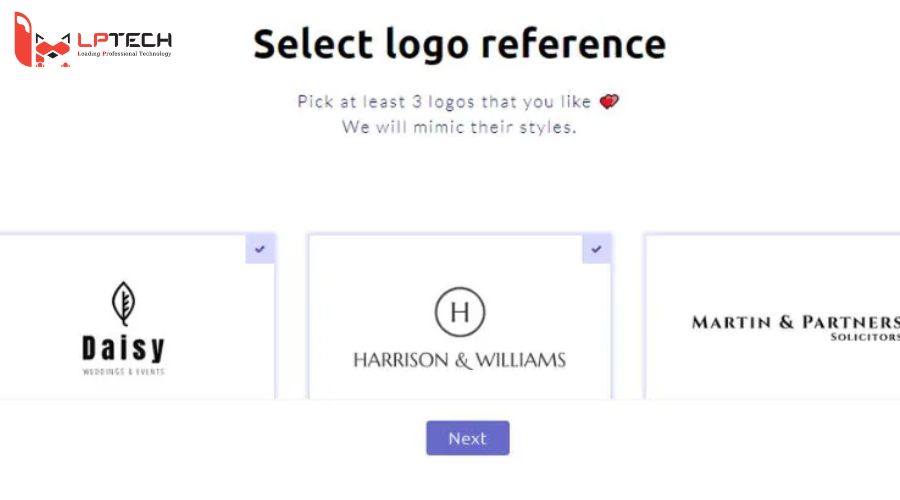Click the 'Harrison & Williams' name text

click(459, 360)
